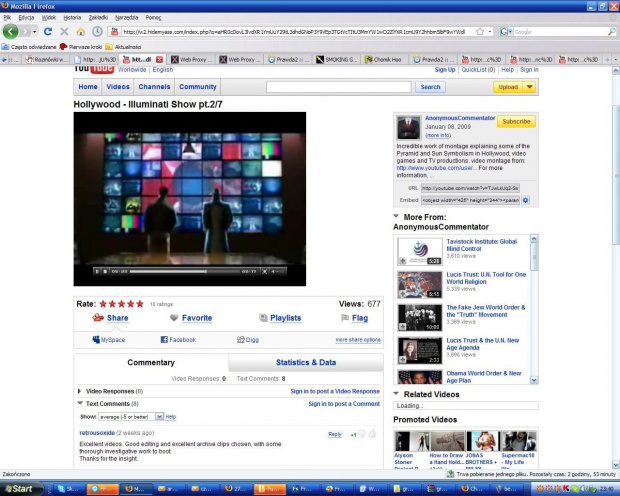
Task: Open the Historia menu
Action: (72, 17)
